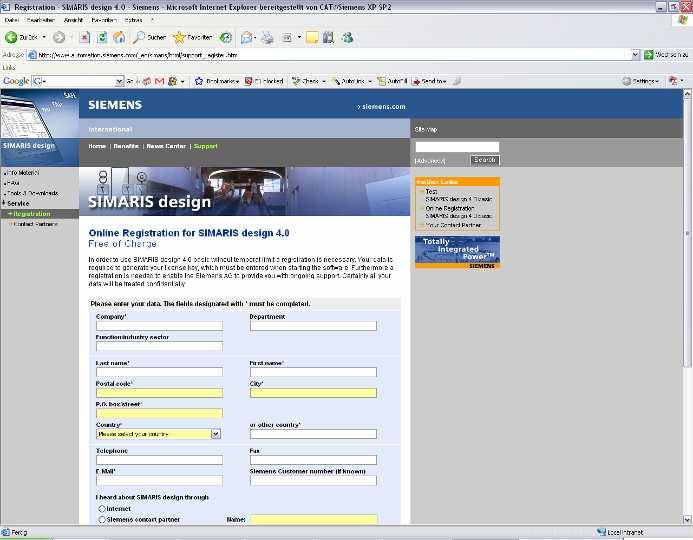Screen dimensions: 693x540
Task: Click the yellow note toolbar icon
Action: click(x=312, y=38)
